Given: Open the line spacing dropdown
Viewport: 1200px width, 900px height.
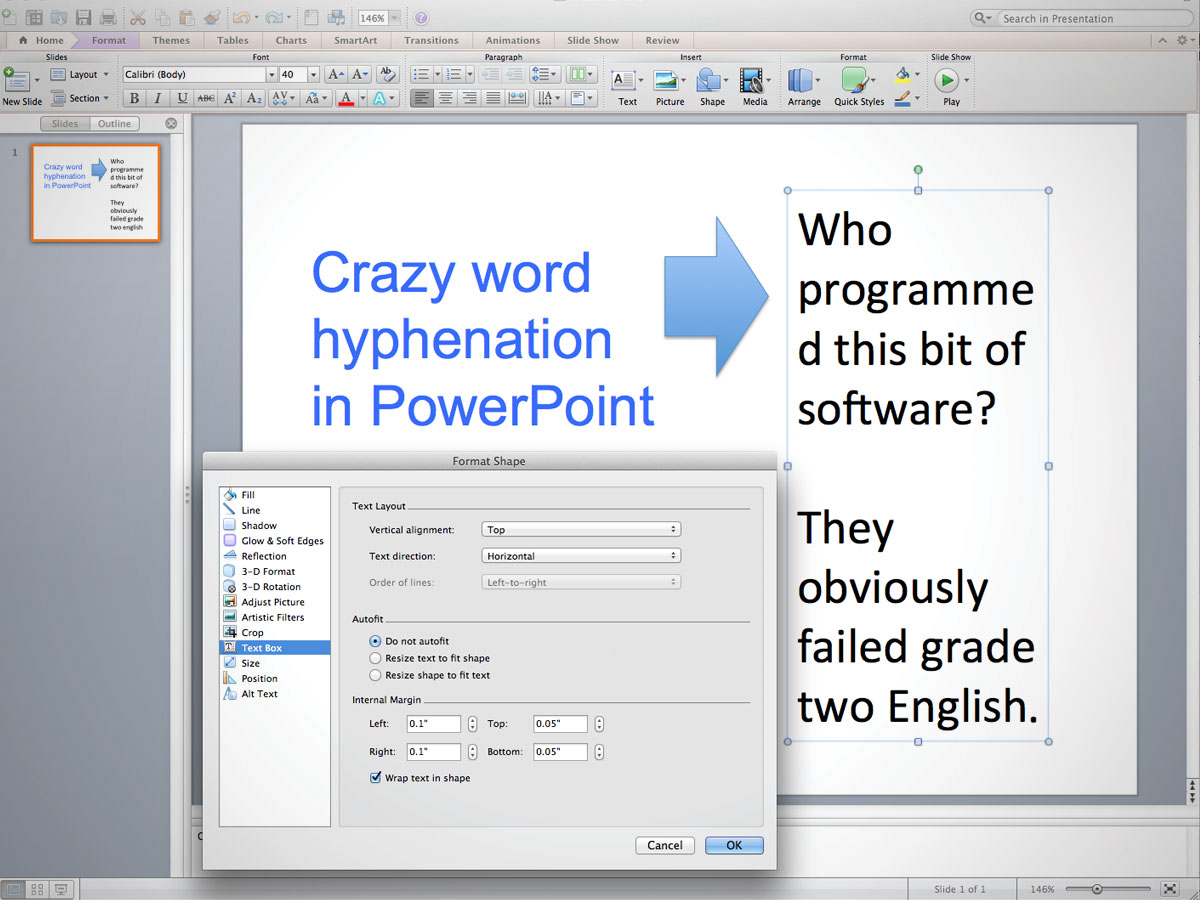Looking at the screenshot, I should (x=546, y=75).
